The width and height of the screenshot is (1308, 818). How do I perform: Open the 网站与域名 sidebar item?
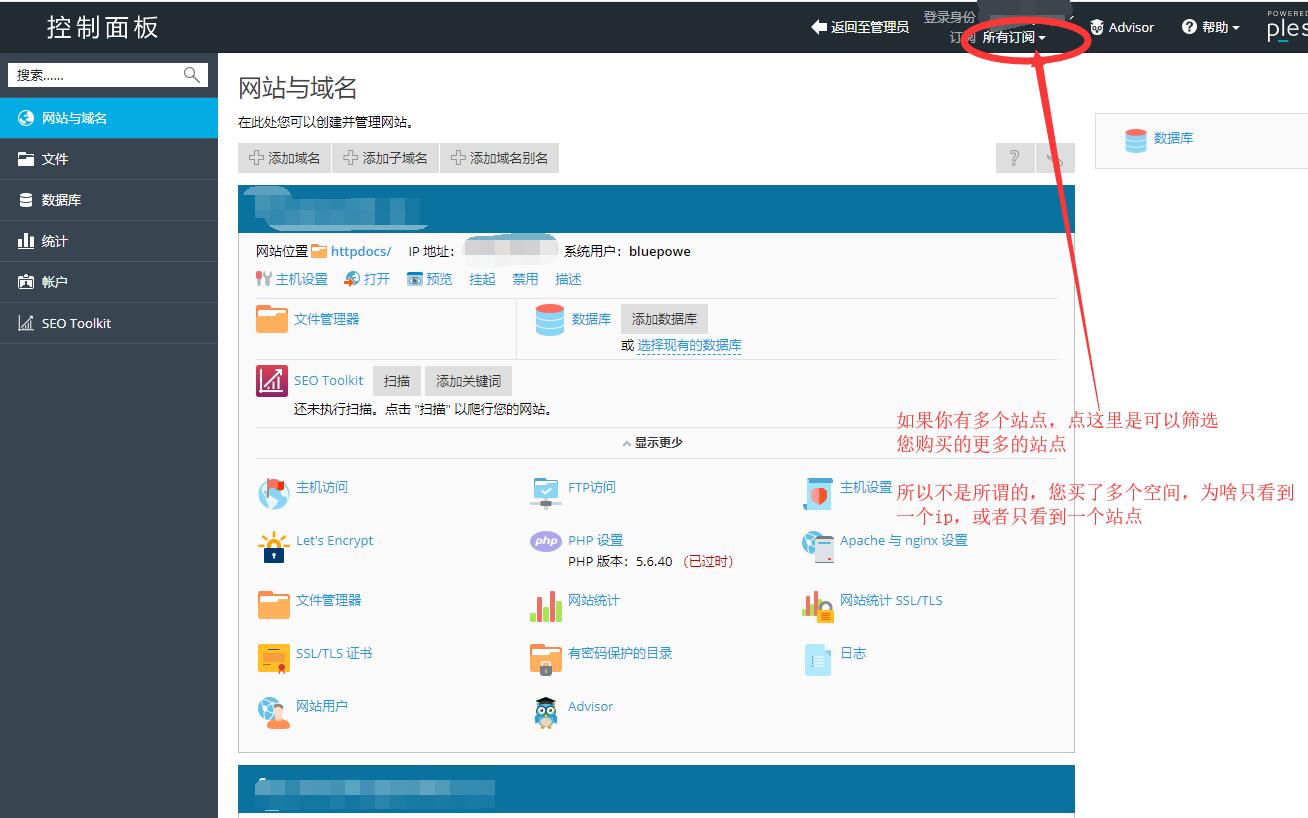[108, 118]
